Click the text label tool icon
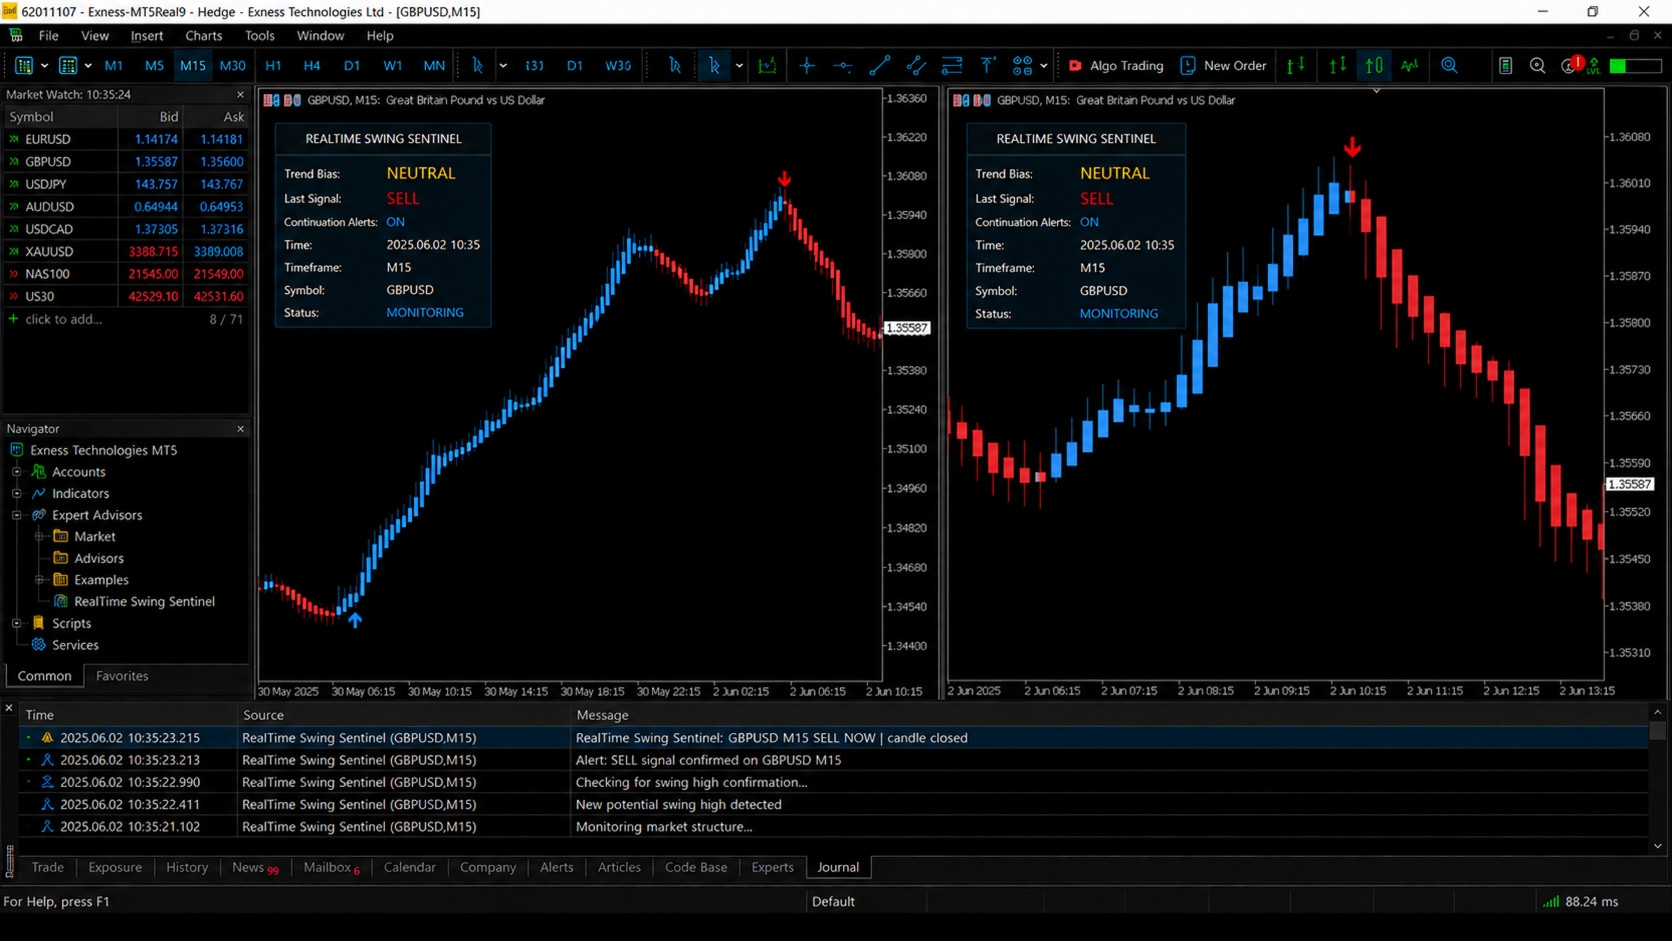This screenshot has height=941, width=1672. [988, 66]
